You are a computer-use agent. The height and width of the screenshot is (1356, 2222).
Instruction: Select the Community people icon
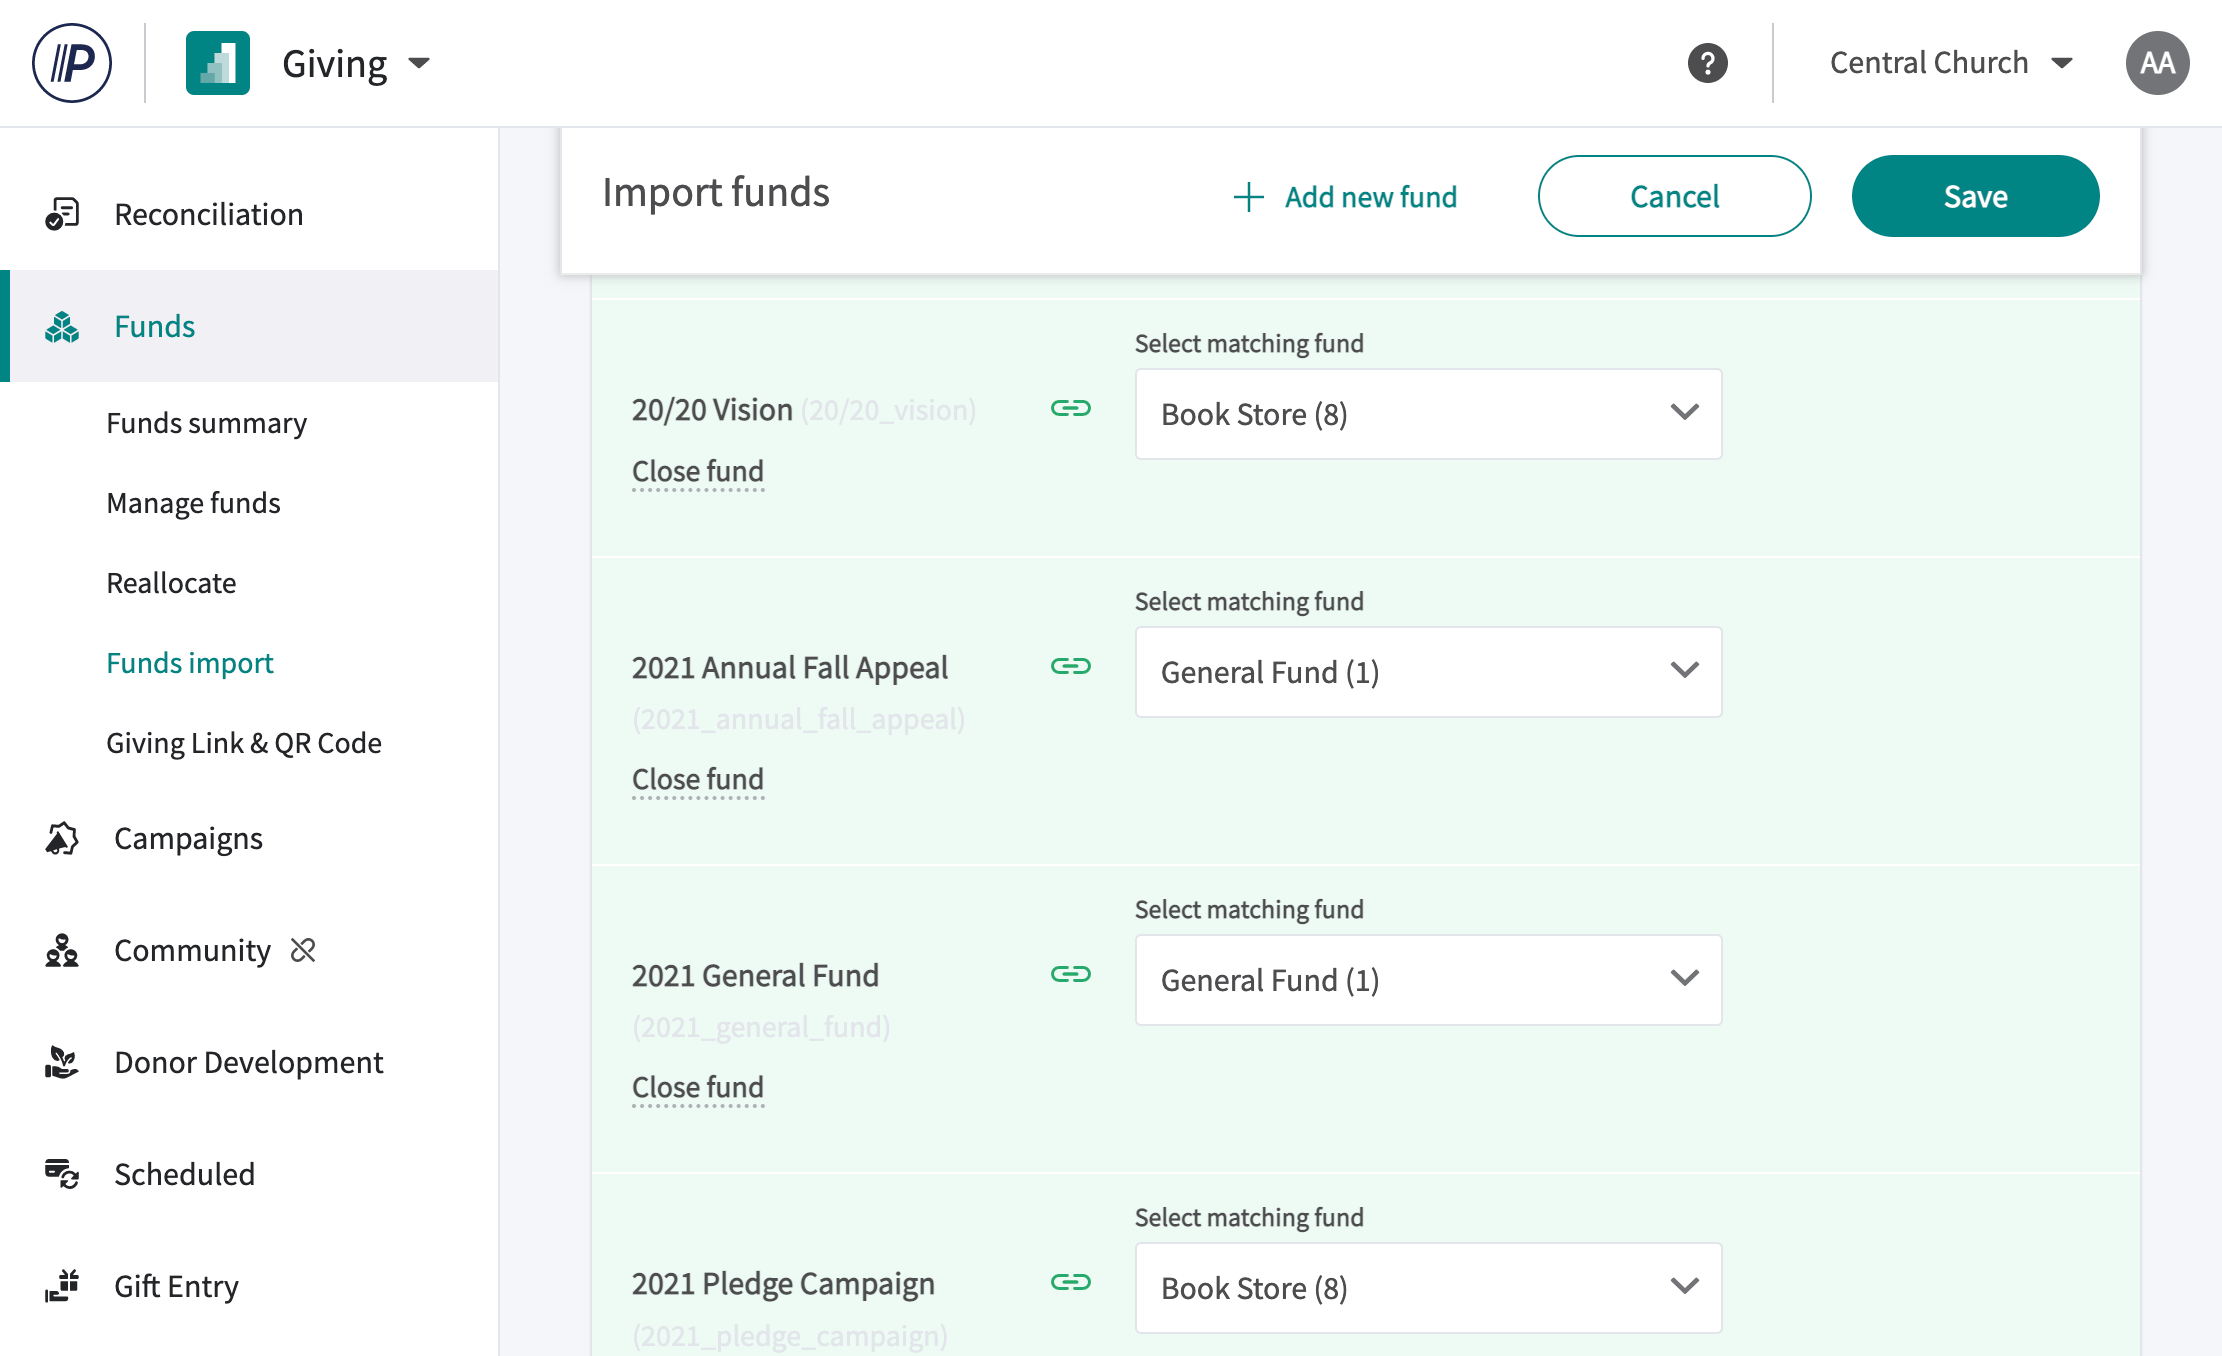(62, 950)
